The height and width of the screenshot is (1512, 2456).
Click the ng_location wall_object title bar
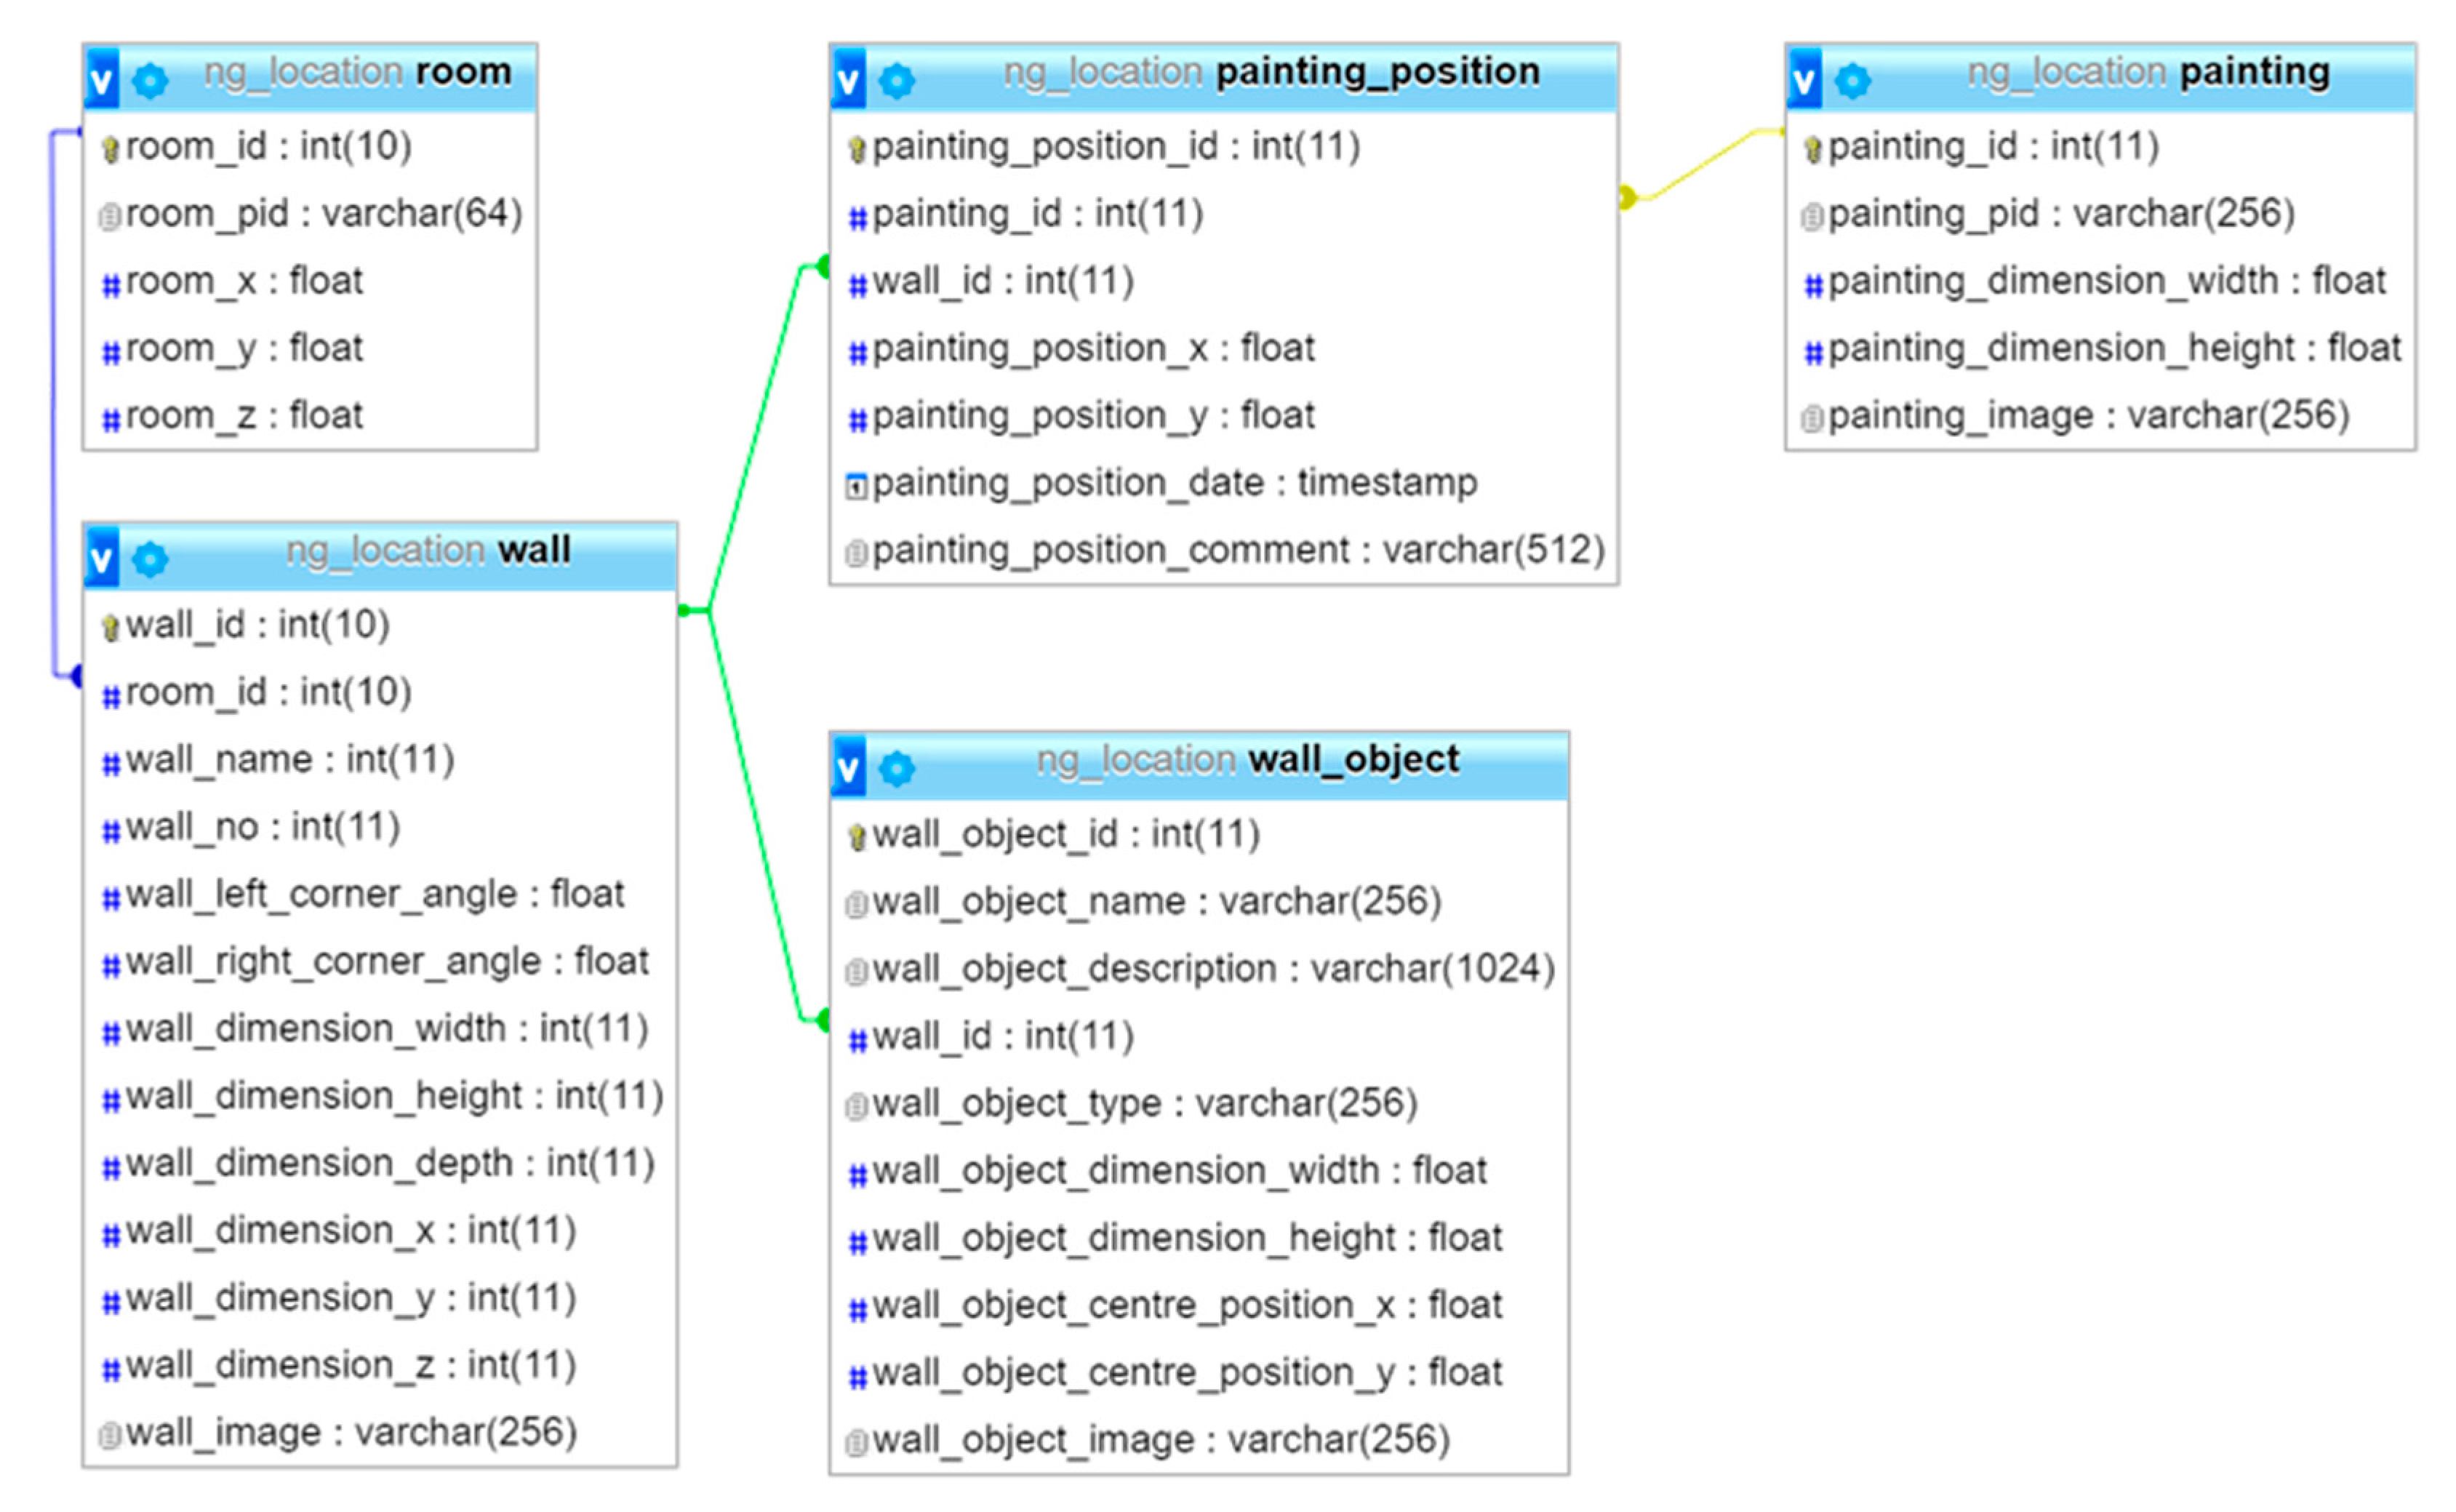coord(1247,760)
